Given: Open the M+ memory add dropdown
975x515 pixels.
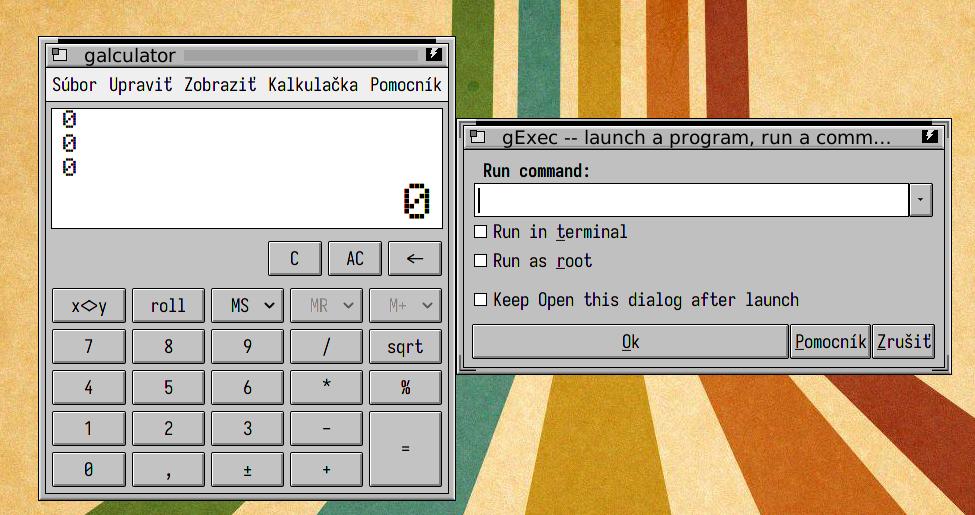Looking at the screenshot, I should pyautogui.click(x=405, y=305).
